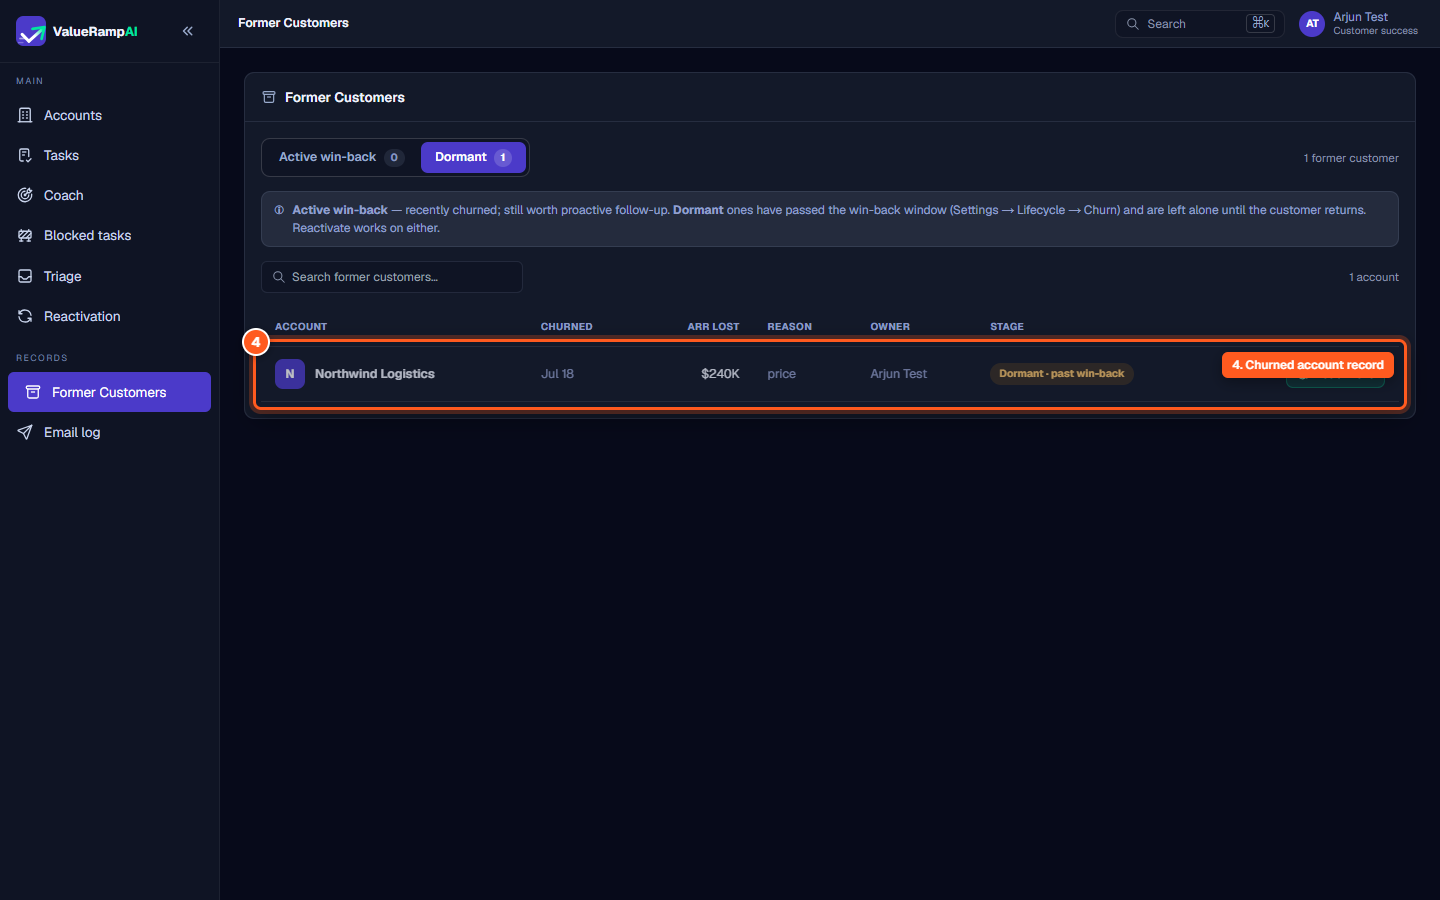The height and width of the screenshot is (900, 1440).
Task: Click the Active win-back count badge
Action: point(394,157)
